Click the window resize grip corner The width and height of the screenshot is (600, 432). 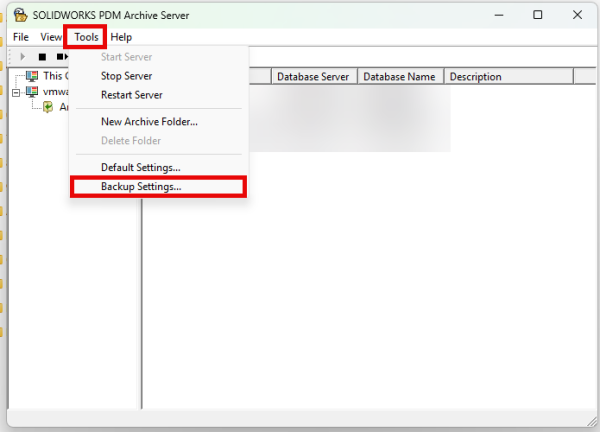tap(592, 421)
